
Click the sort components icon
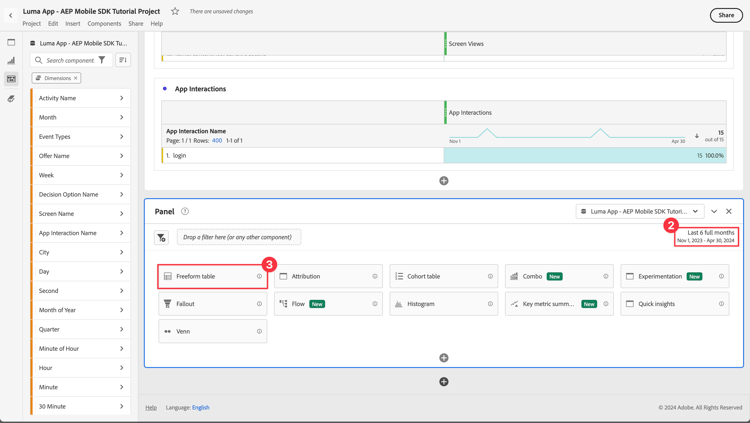pos(123,60)
